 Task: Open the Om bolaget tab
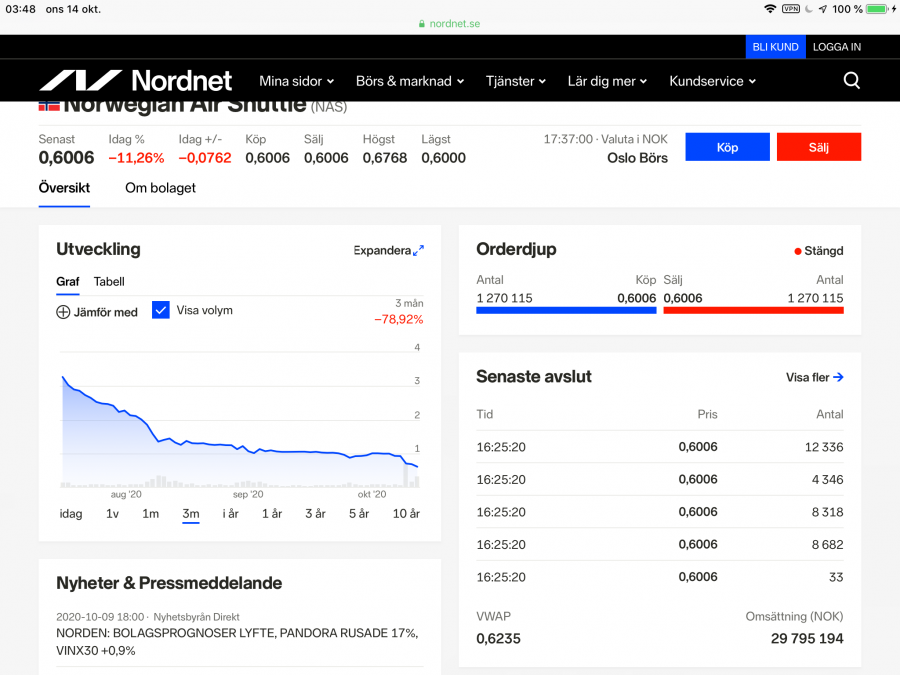pyautogui.click(x=160, y=188)
